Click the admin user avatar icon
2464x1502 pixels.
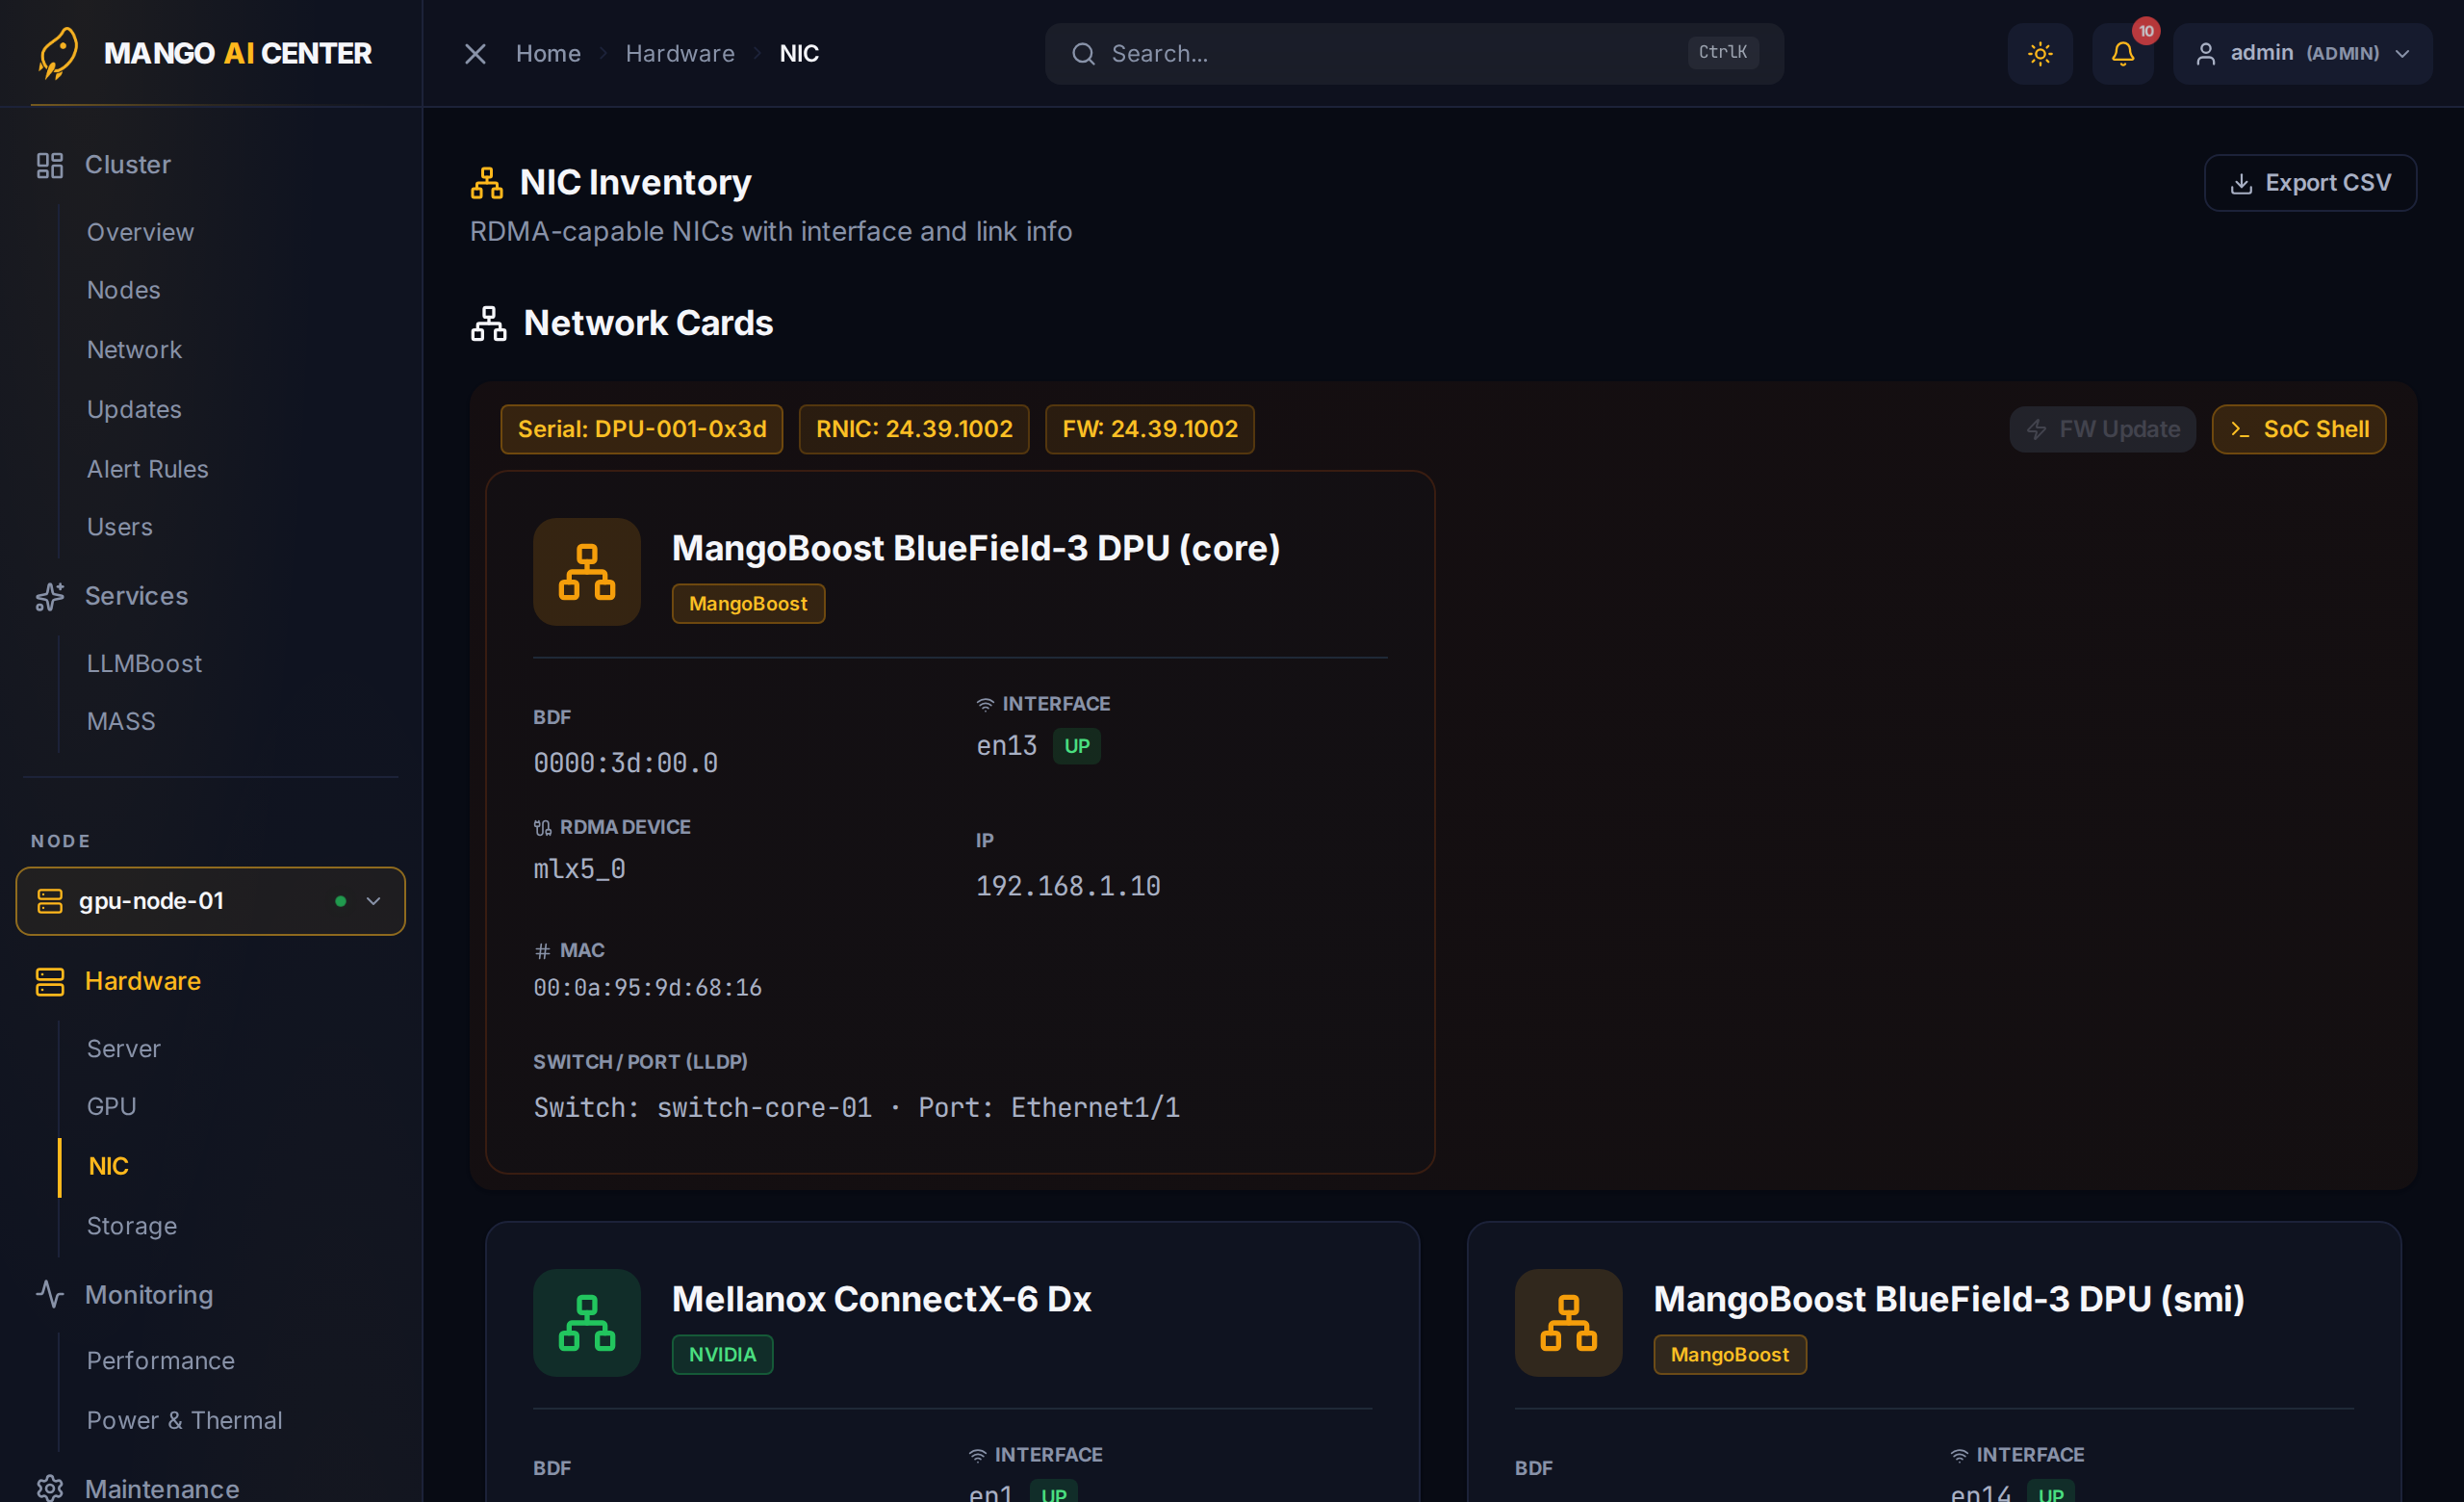(2205, 54)
